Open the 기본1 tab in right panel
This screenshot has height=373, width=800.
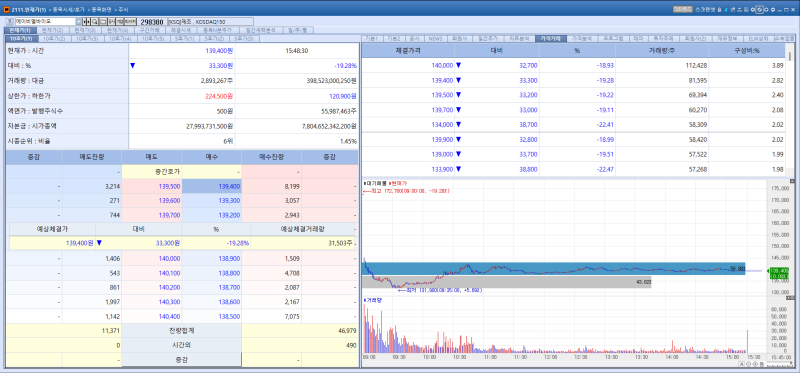pyautogui.click(x=372, y=38)
